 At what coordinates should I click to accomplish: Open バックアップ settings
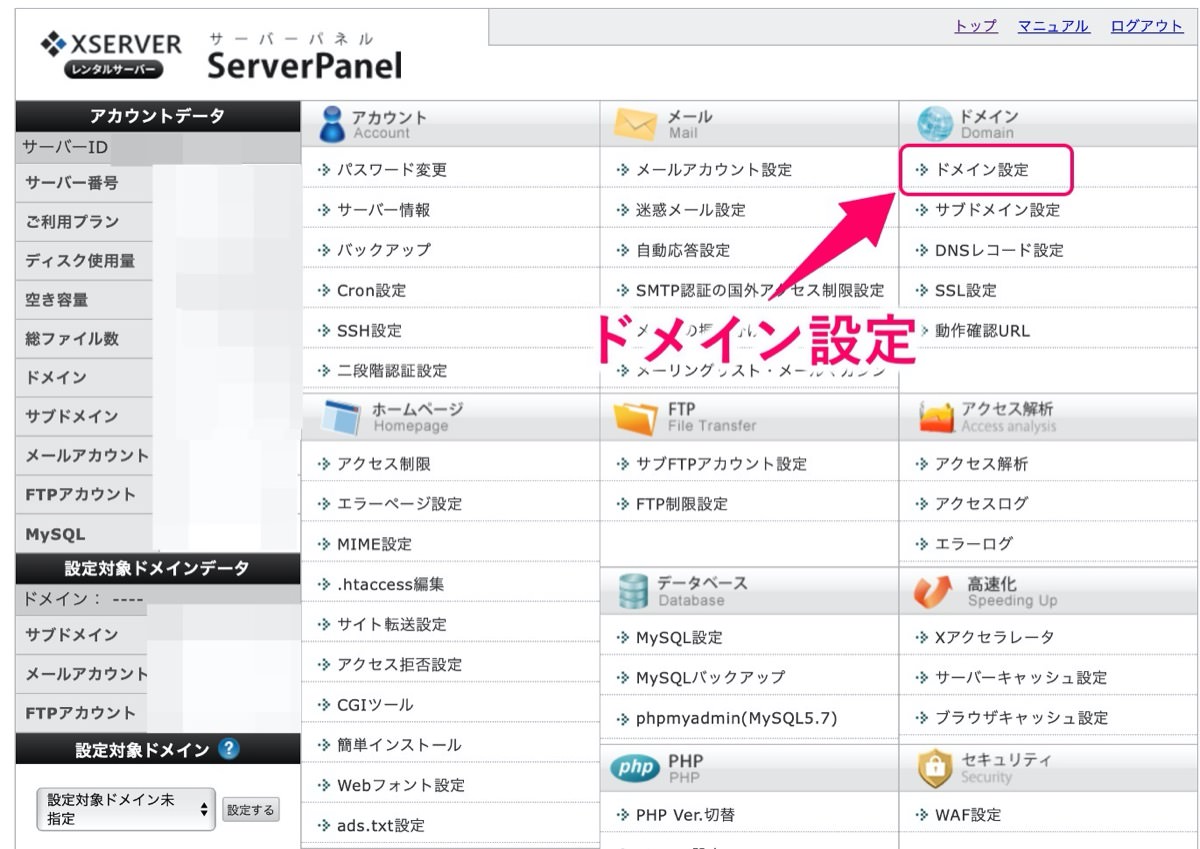[x=383, y=250]
